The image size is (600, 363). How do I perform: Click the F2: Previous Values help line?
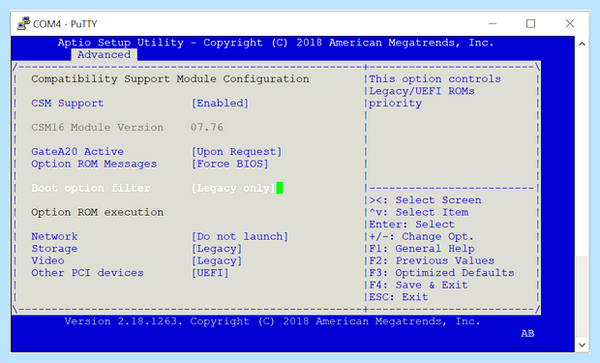click(x=432, y=261)
